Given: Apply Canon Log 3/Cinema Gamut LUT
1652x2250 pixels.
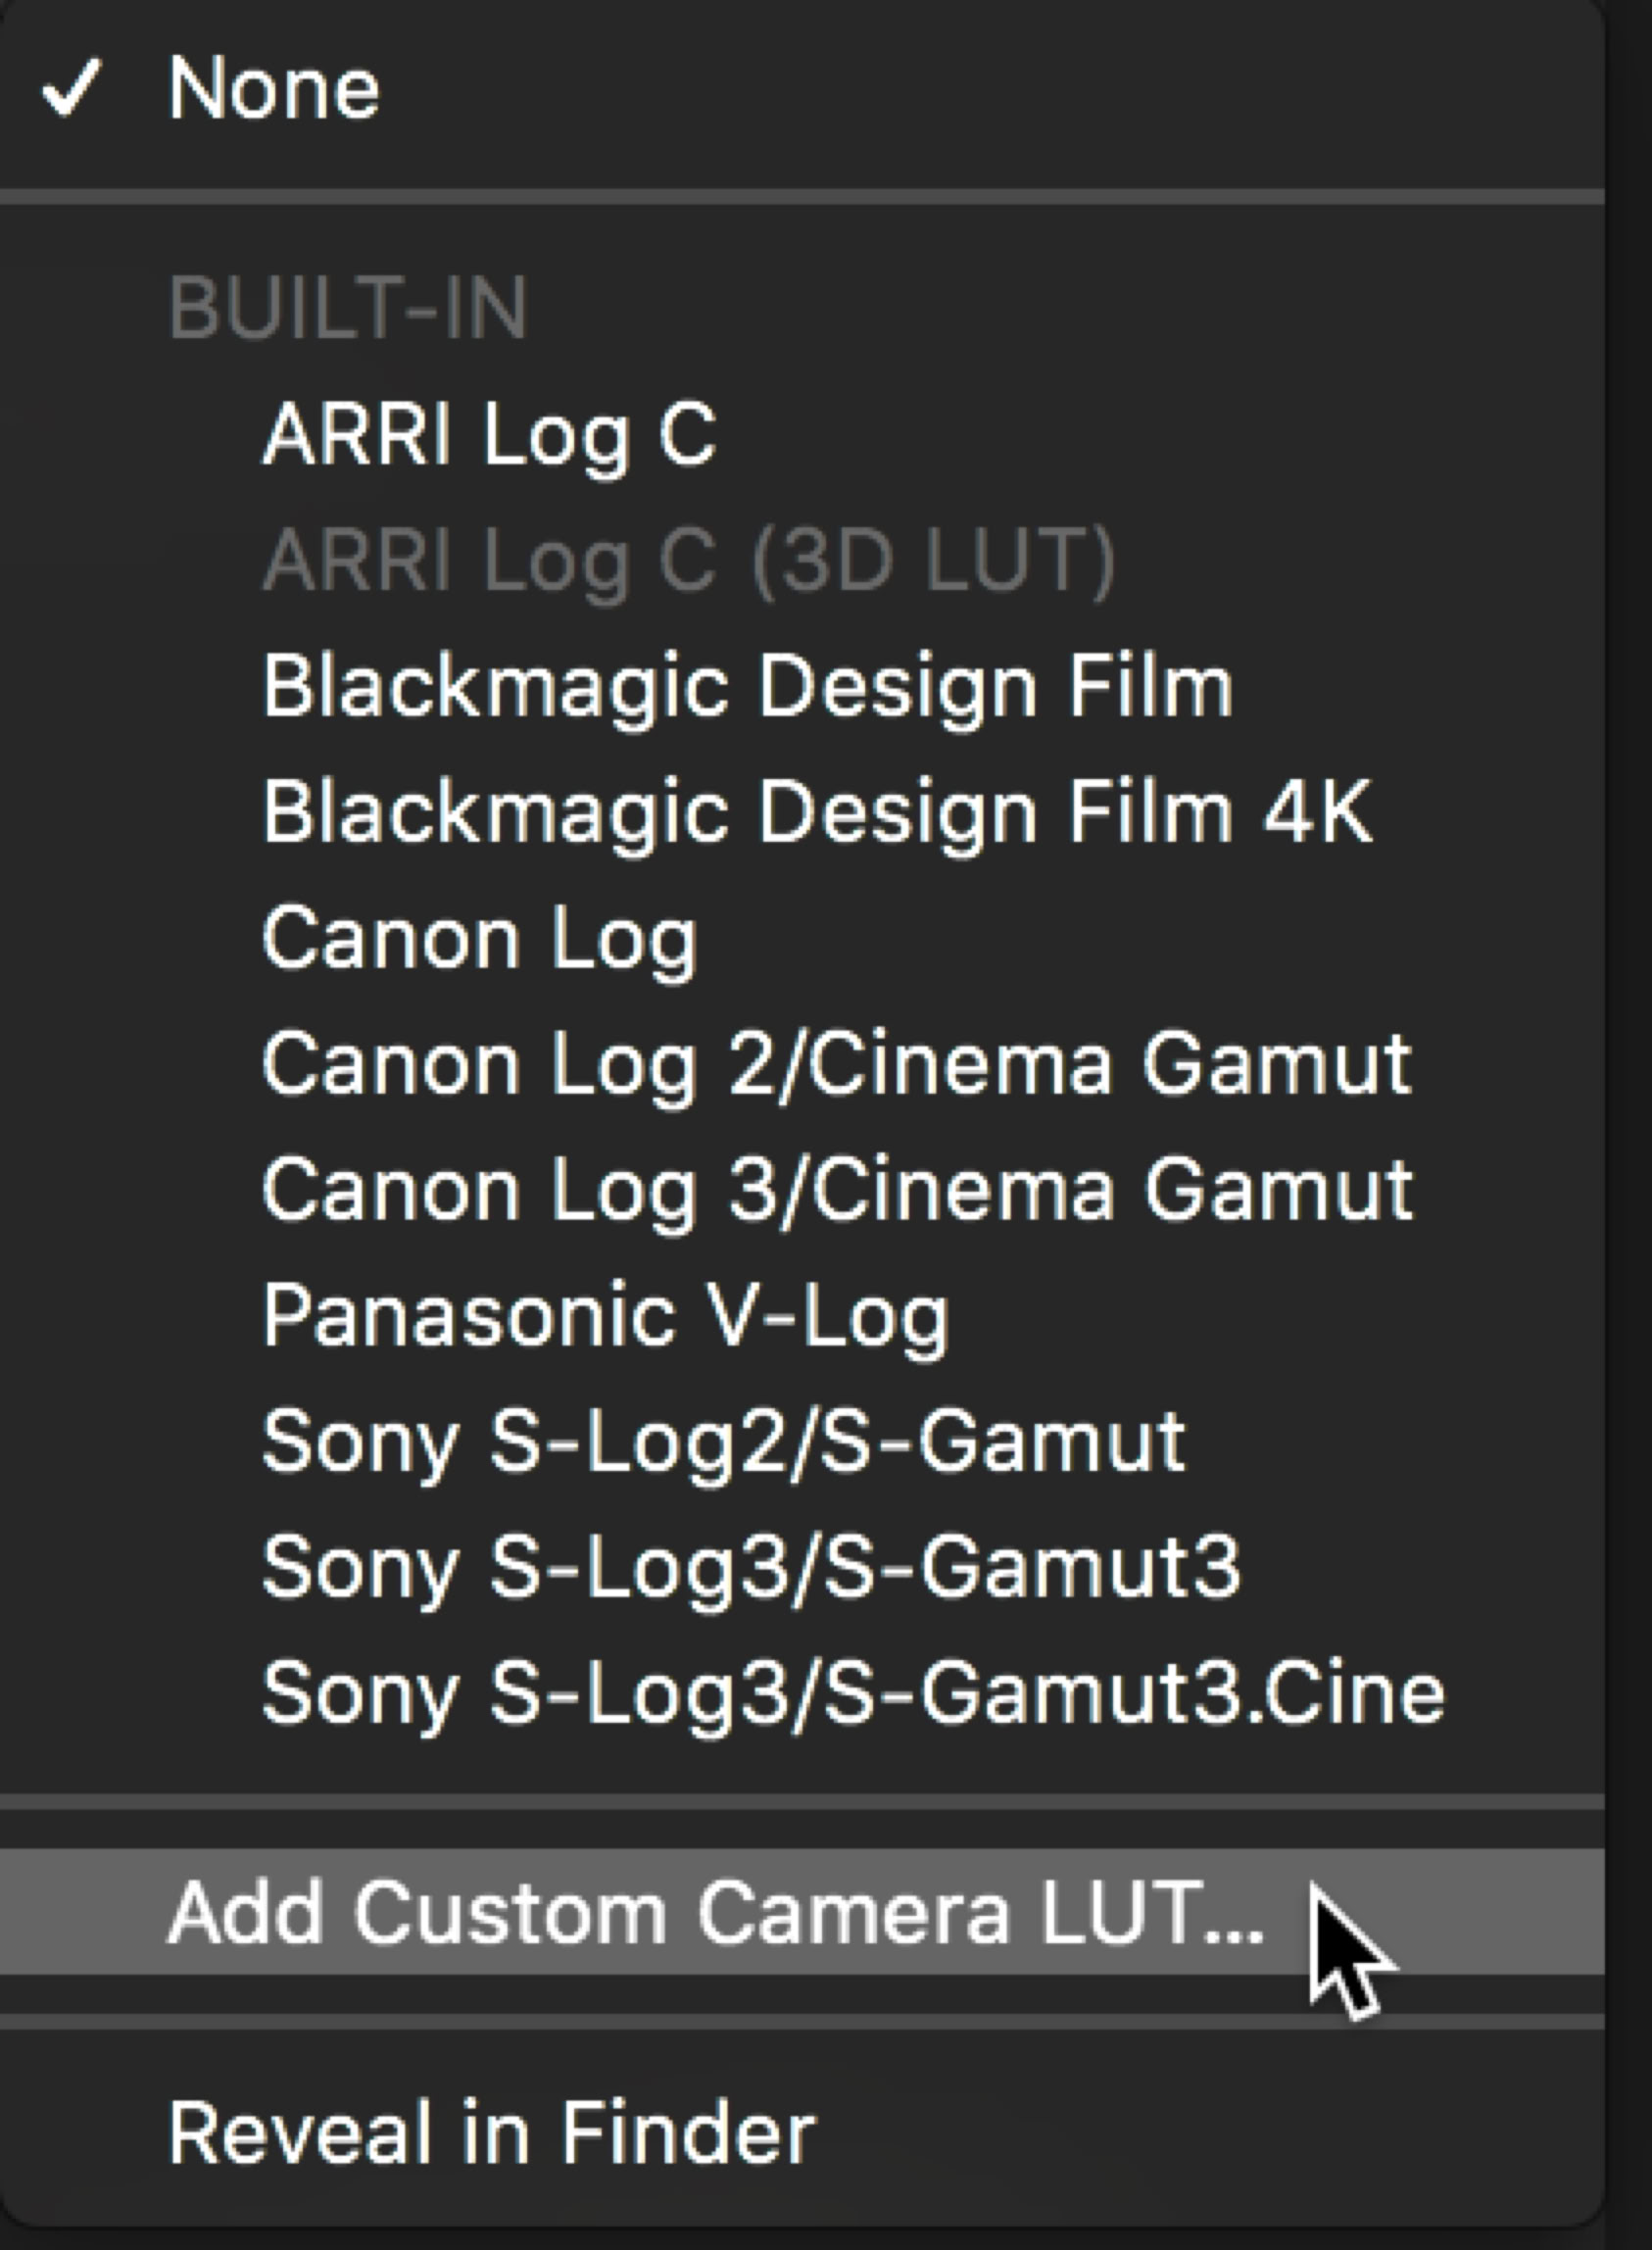Looking at the screenshot, I should pos(837,1190).
